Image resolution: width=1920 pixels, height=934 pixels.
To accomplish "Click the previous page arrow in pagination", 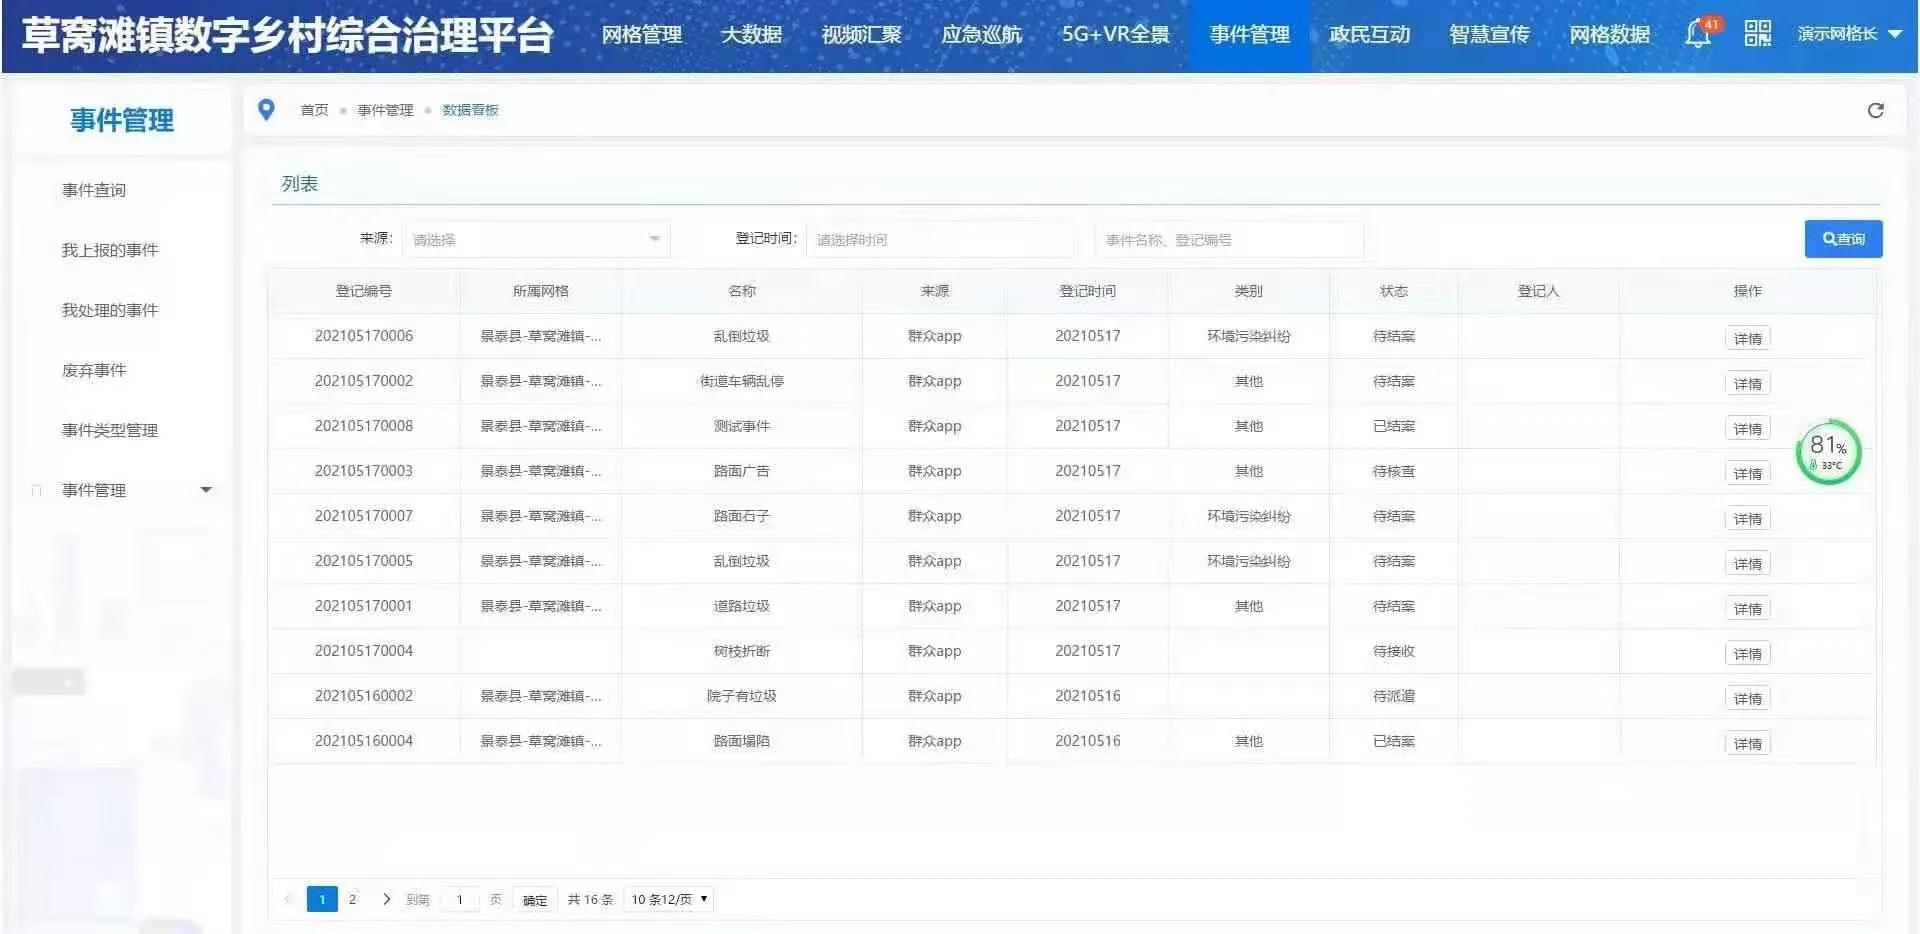I will (288, 899).
